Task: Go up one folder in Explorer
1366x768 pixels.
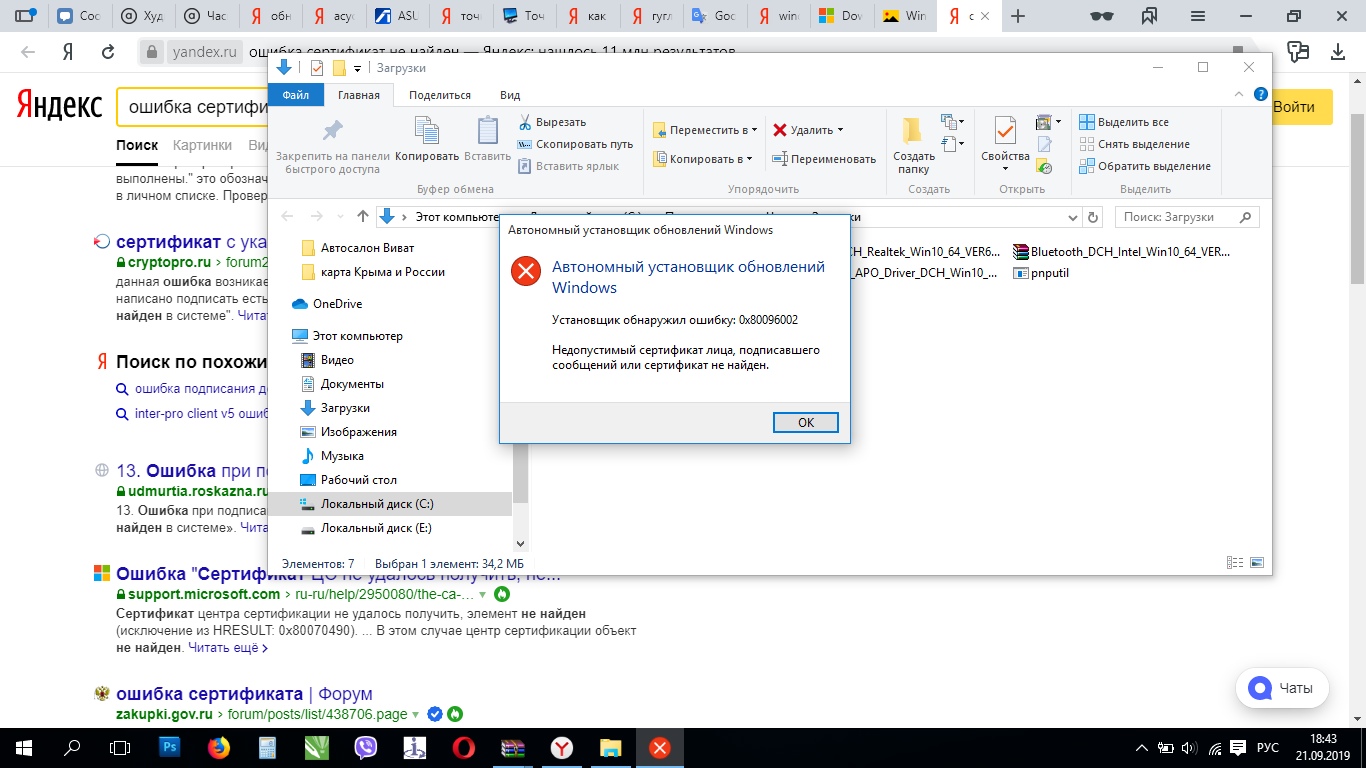Action: tap(362, 217)
